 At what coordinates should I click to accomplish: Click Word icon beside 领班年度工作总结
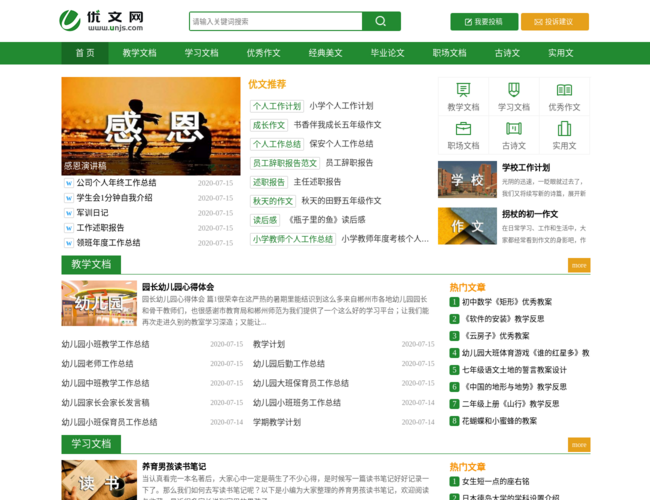coord(69,243)
